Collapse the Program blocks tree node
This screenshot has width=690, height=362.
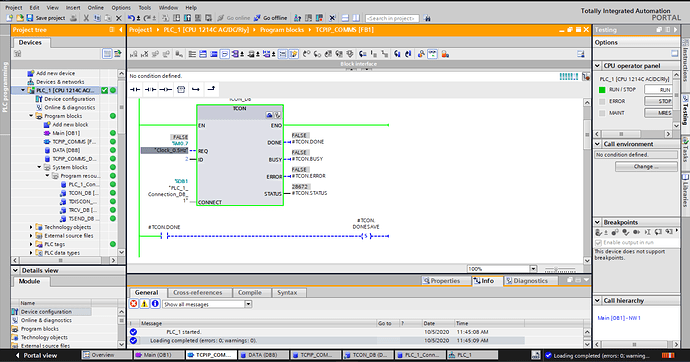[31, 116]
